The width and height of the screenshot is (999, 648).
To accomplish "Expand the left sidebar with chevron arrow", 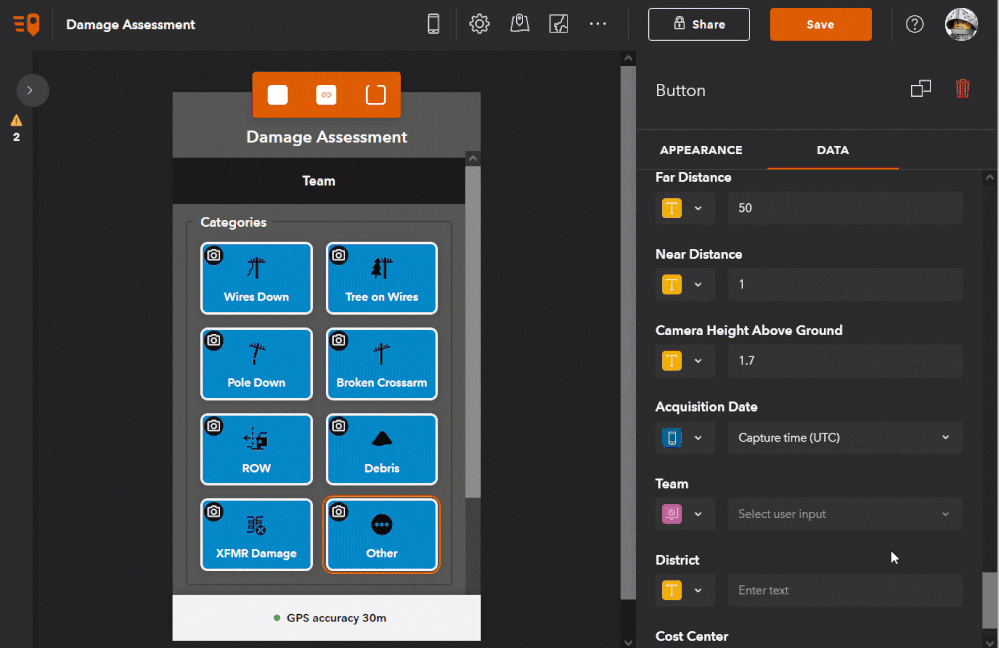I will [x=30, y=90].
